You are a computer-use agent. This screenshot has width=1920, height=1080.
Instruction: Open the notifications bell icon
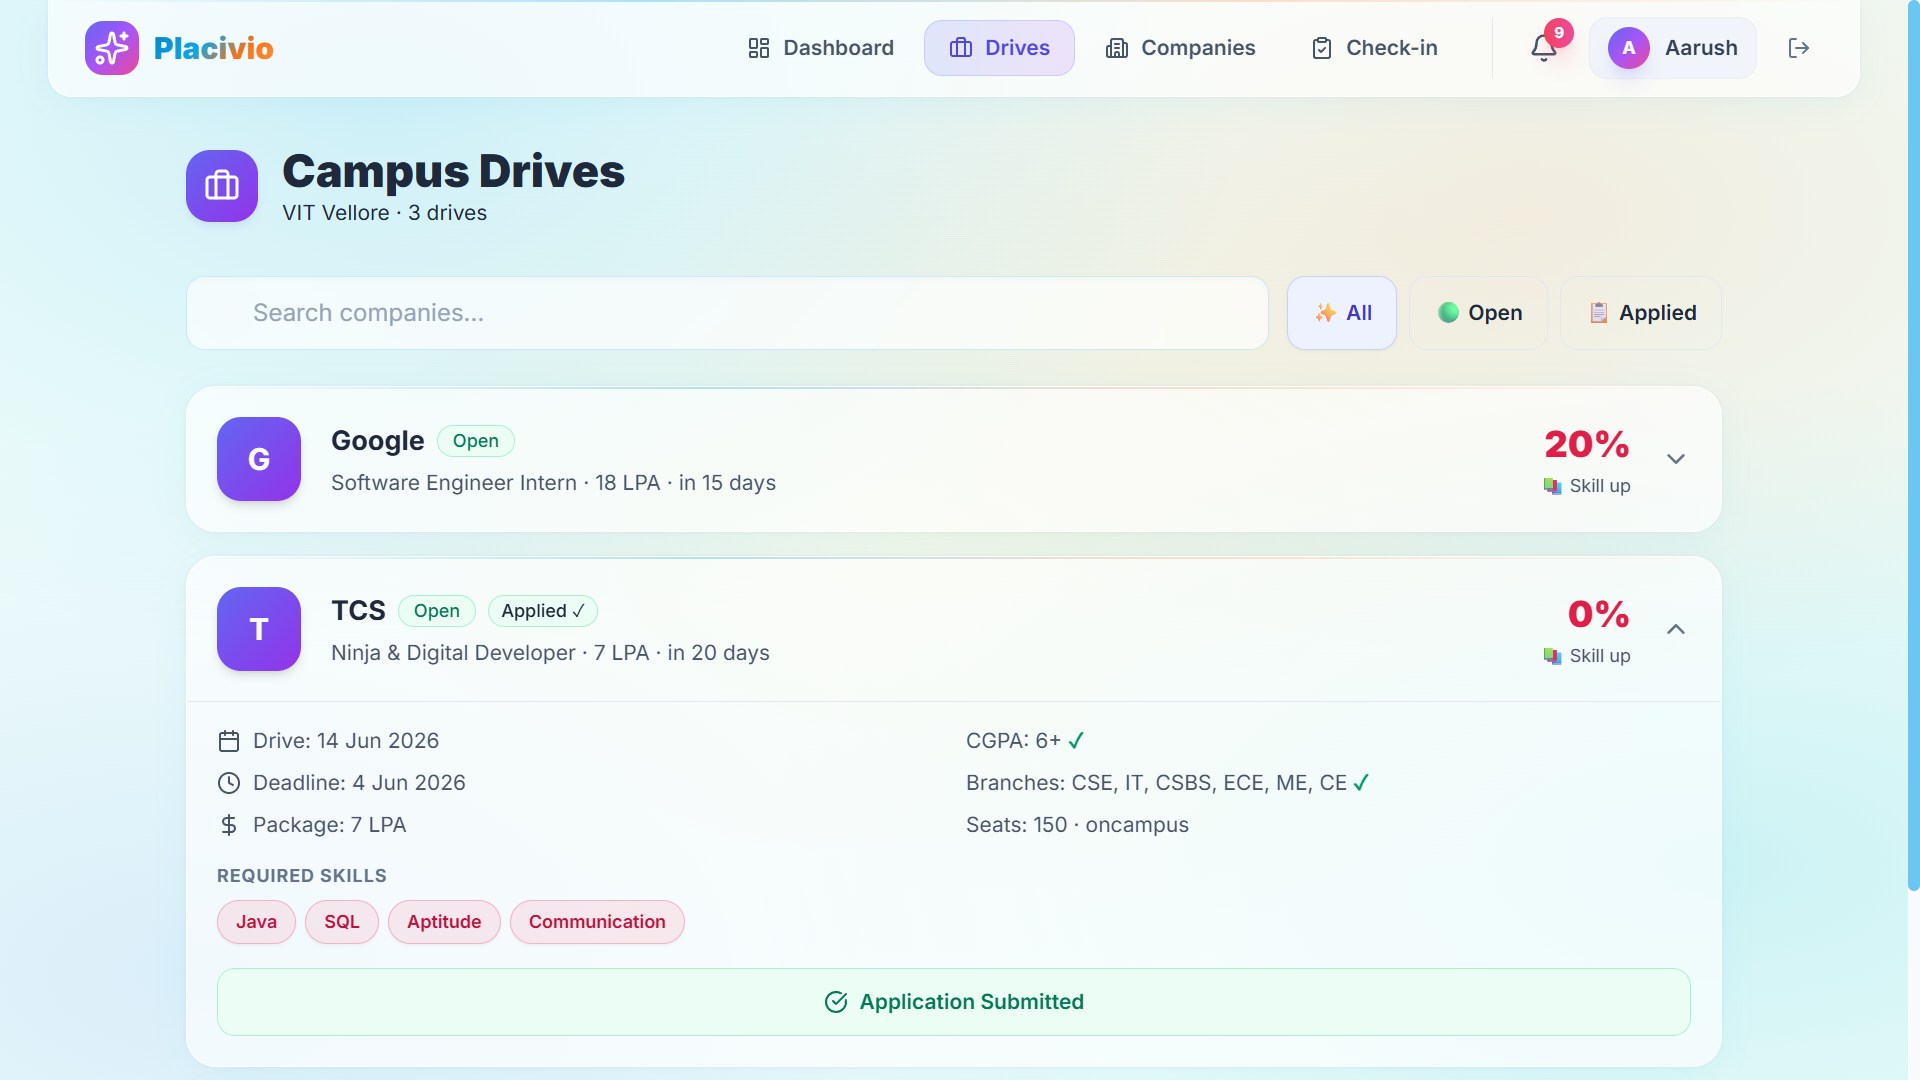coord(1543,48)
